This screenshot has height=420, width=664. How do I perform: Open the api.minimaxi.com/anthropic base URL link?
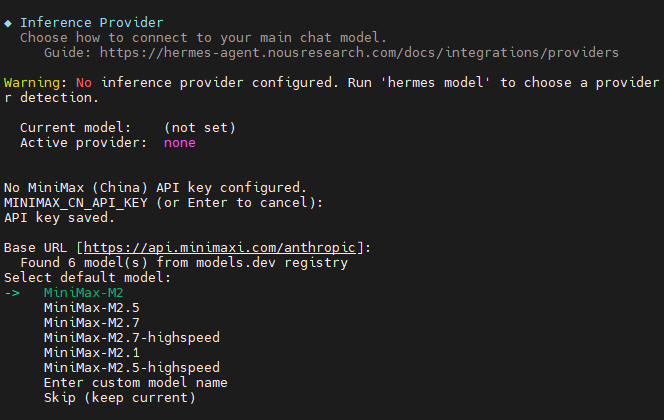220,247
